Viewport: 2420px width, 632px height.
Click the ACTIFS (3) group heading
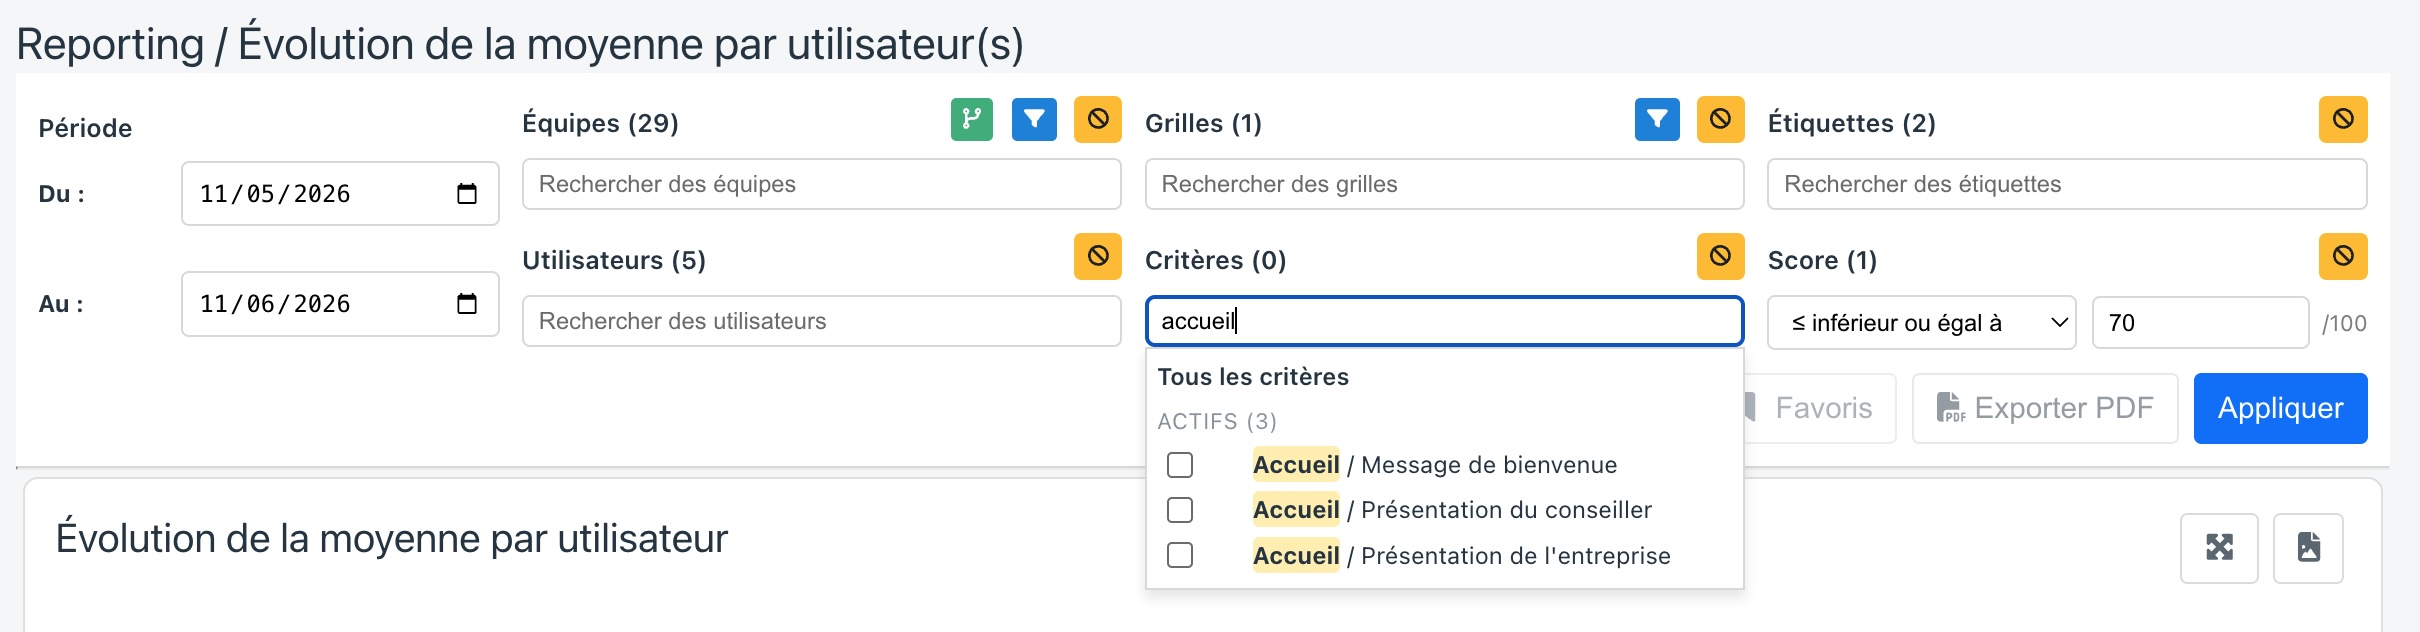(x=1217, y=422)
